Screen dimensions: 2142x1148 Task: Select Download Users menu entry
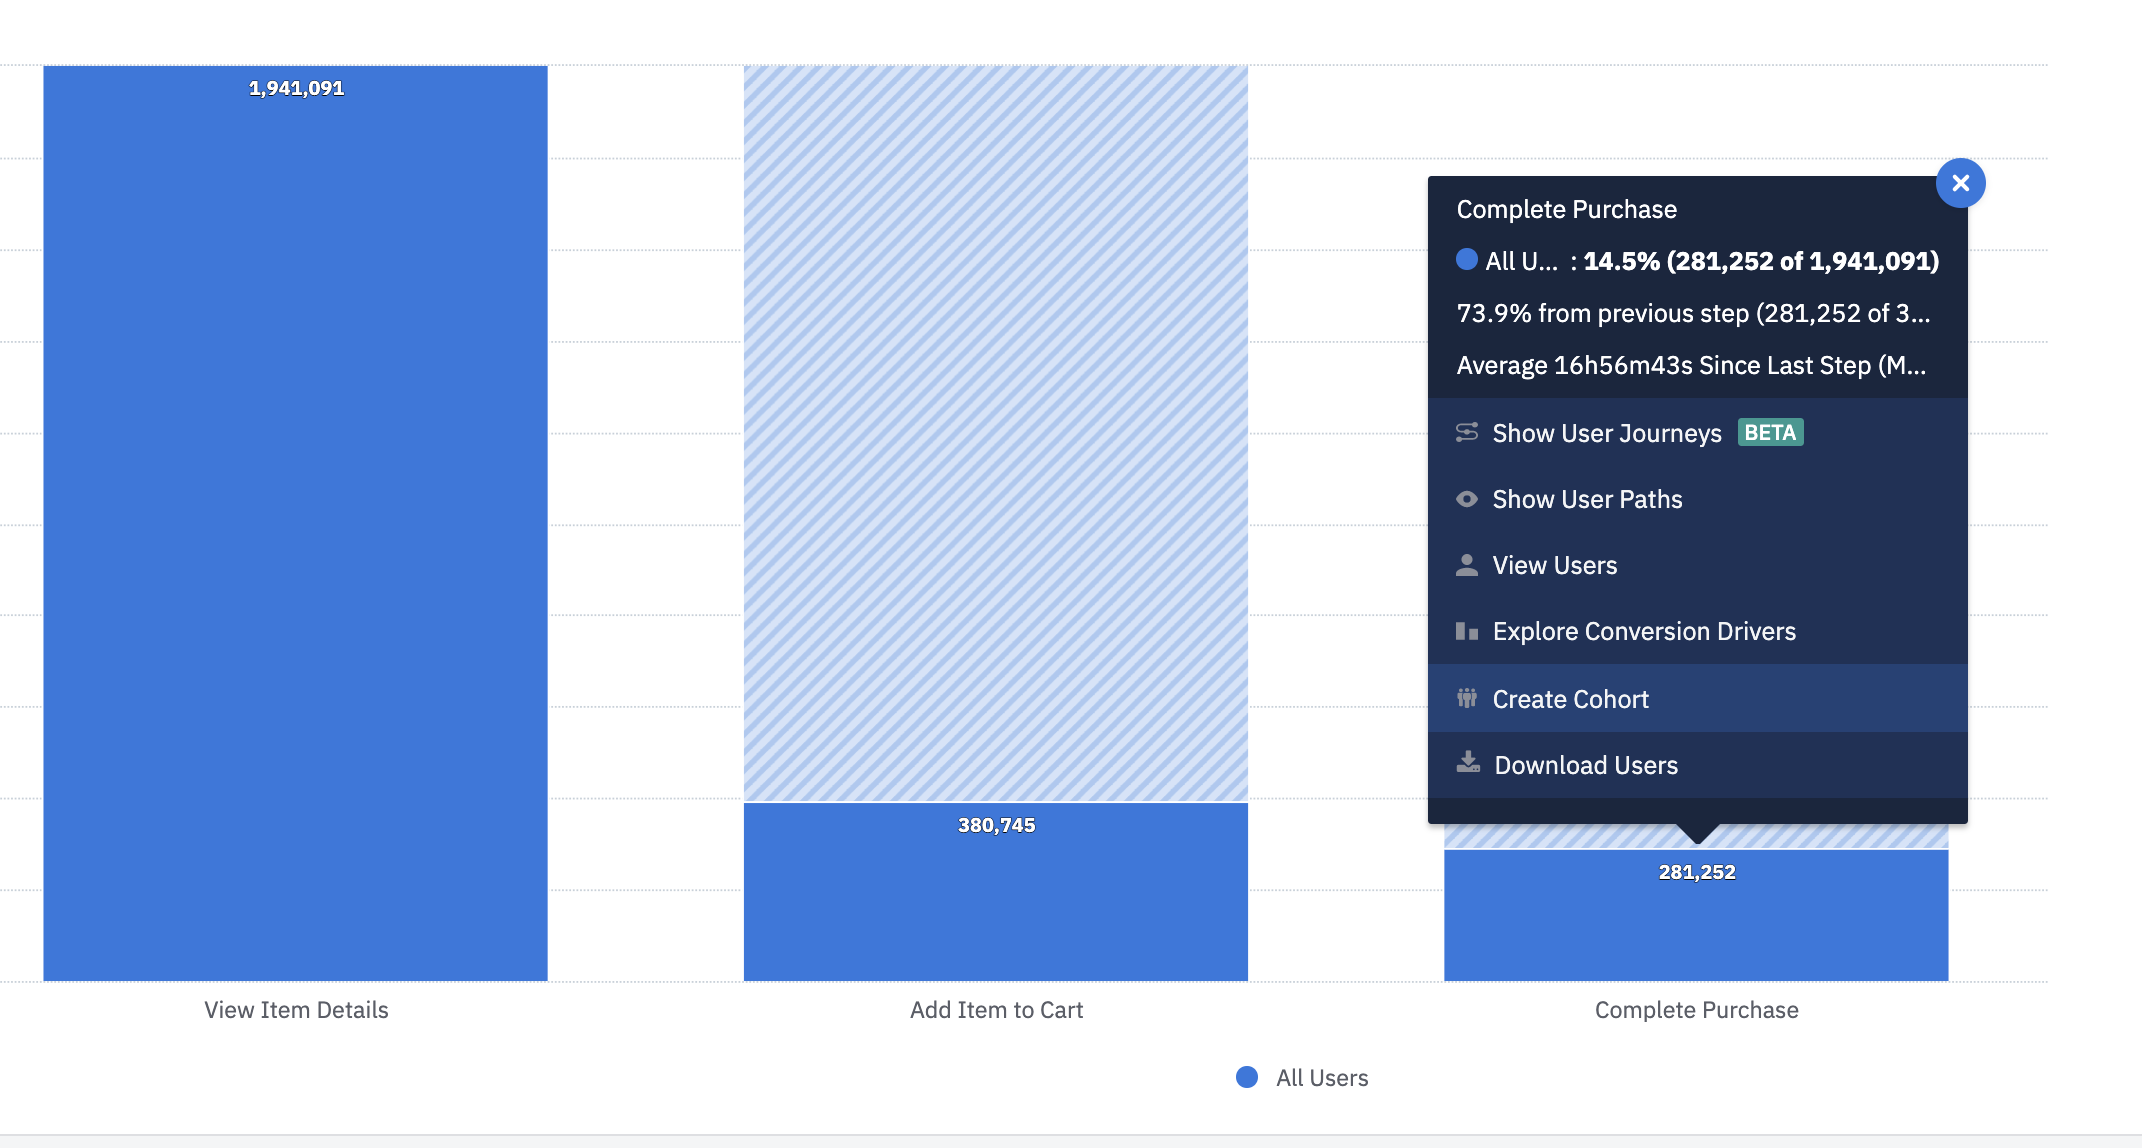coord(1585,765)
